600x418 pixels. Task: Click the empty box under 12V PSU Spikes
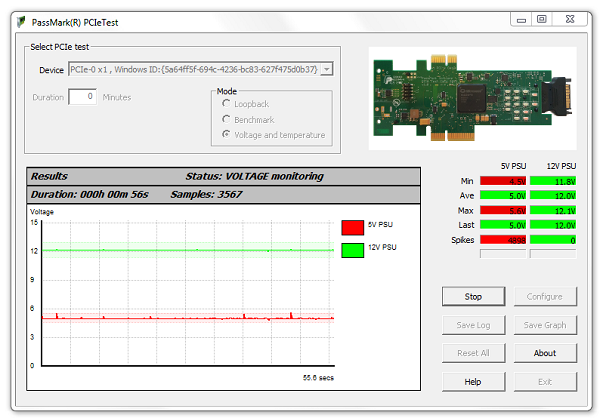[x=553, y=254]
